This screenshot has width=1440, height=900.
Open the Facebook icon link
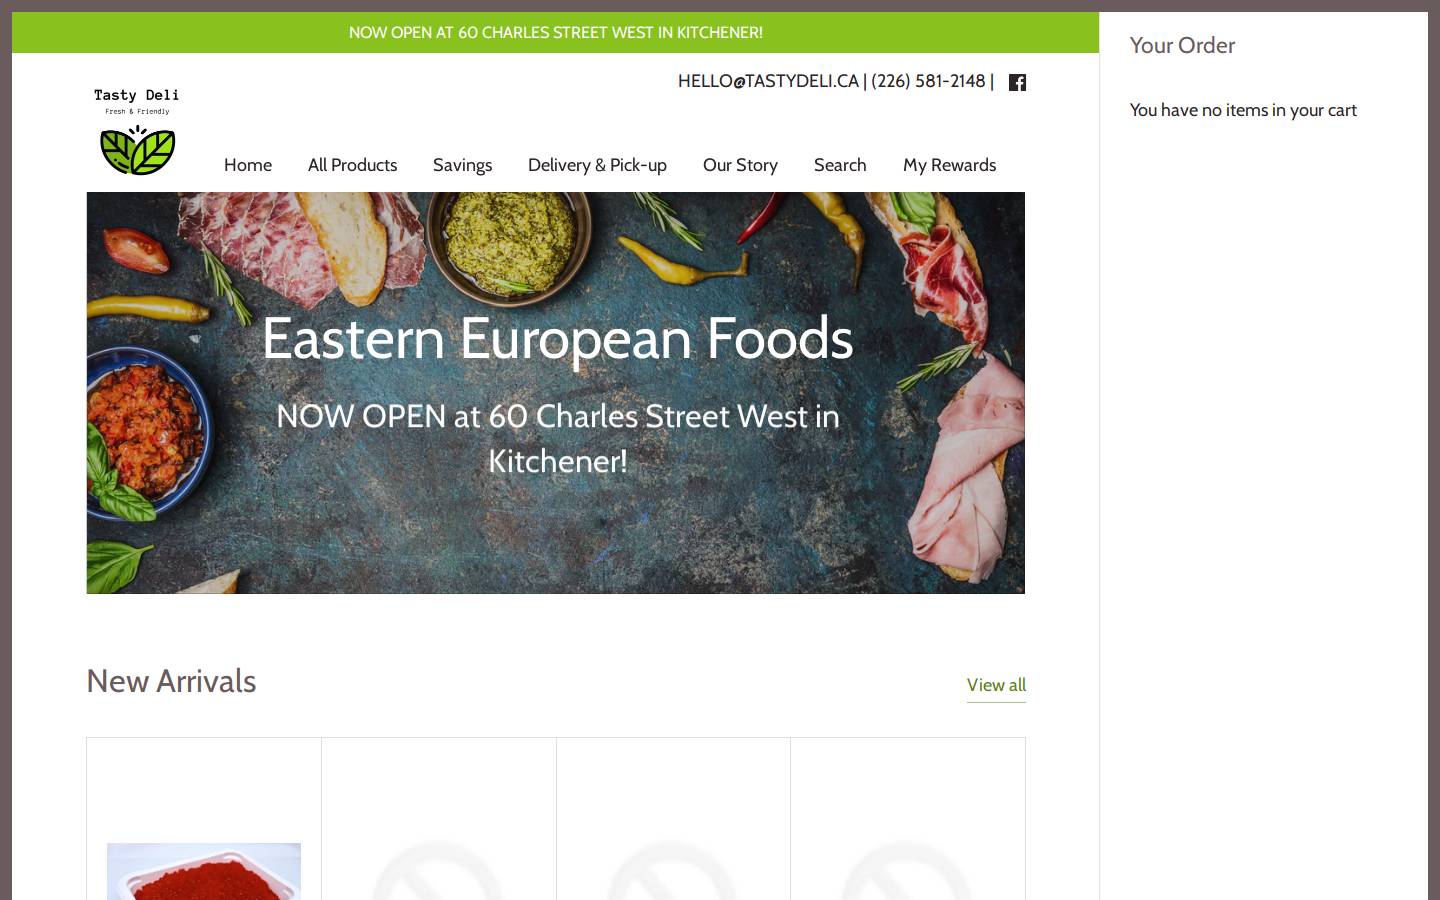tap(1017, 82)
